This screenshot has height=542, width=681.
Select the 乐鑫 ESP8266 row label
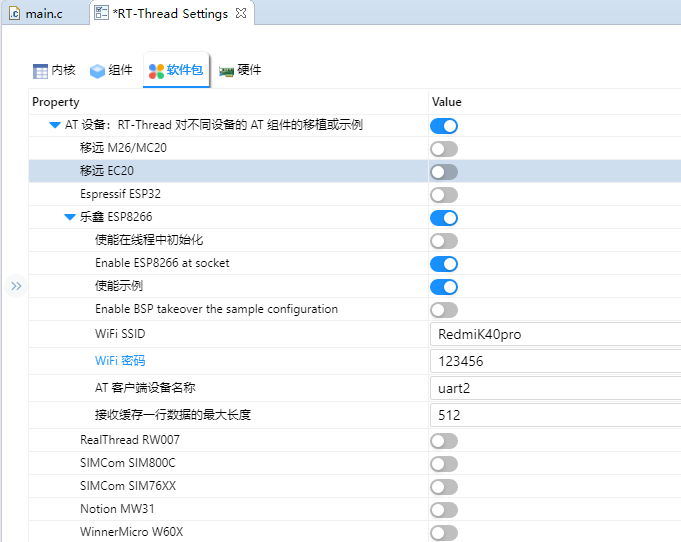coord(116,217)
